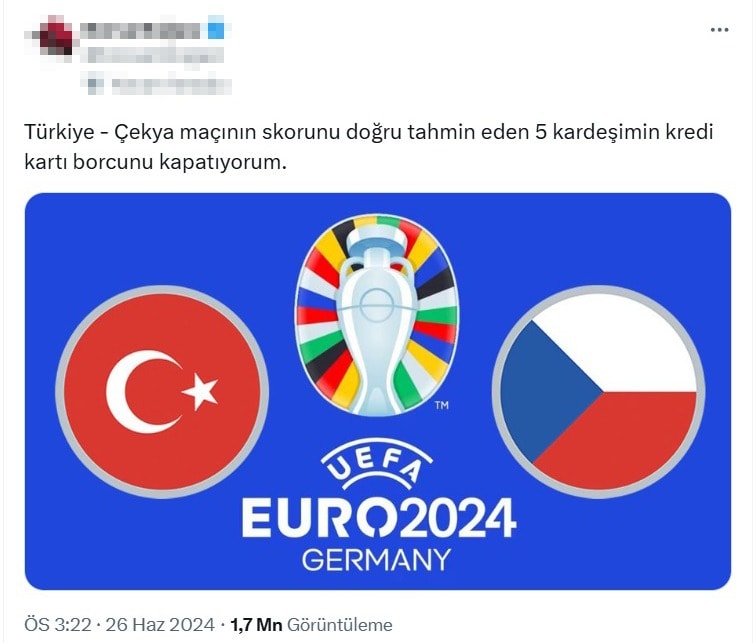Click the ÖS 3:22 timestamp
The height and width of the screenshot is (643, 756).
(x=57, y=625)
